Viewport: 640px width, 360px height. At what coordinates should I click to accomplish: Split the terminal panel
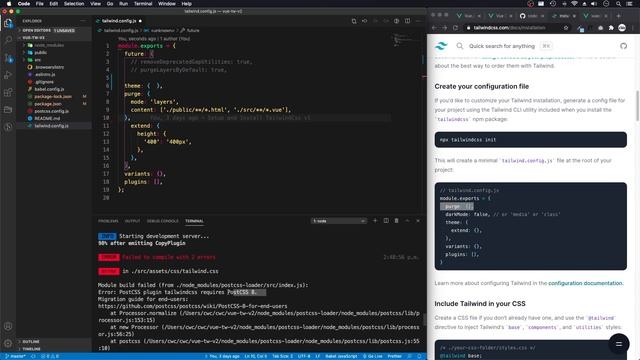[x=386, y=221]
